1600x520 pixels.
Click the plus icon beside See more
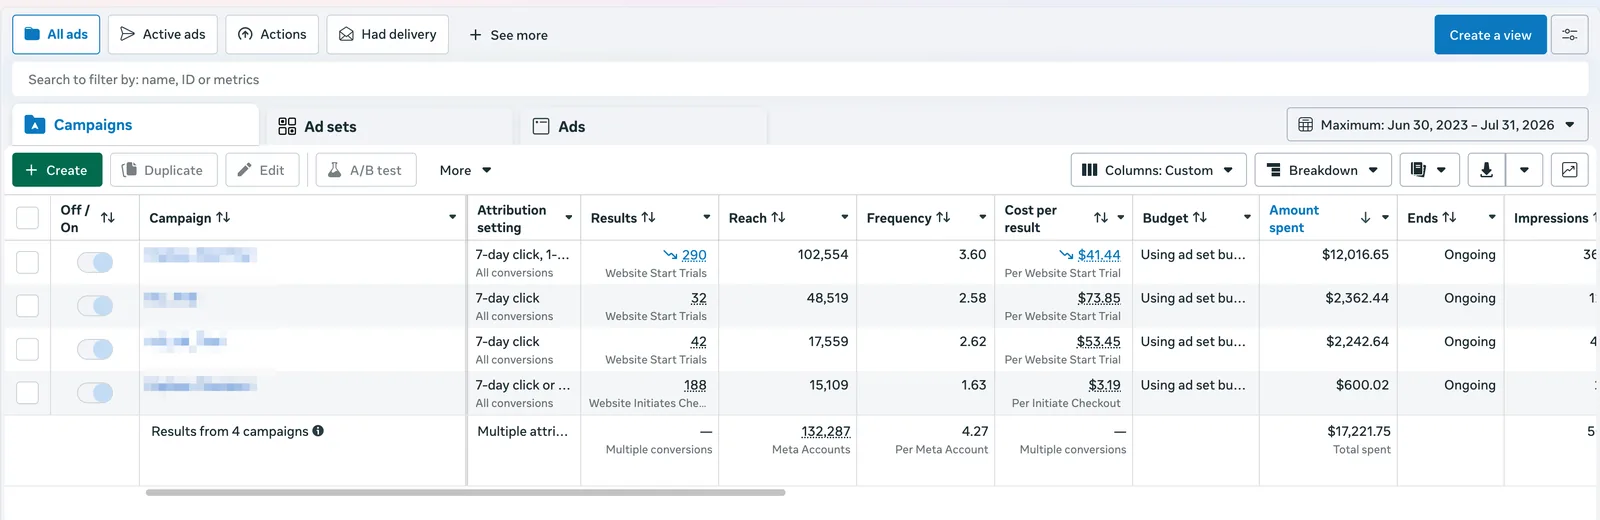[x=476, y=35]
